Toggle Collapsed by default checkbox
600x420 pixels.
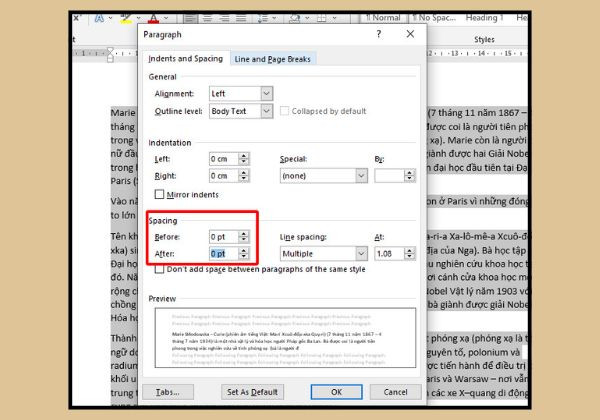pos(284,111)
